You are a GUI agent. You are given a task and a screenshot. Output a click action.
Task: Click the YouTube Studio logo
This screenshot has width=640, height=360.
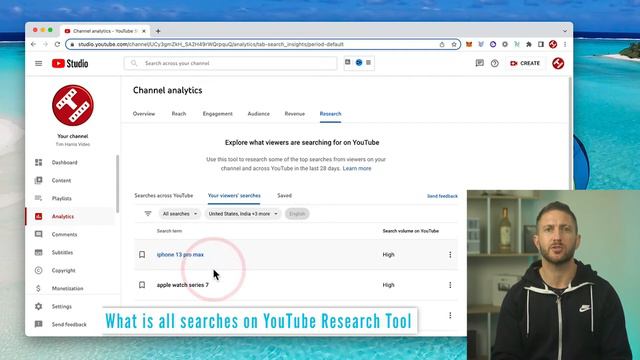pyautogui.click(x=70, y=63)
